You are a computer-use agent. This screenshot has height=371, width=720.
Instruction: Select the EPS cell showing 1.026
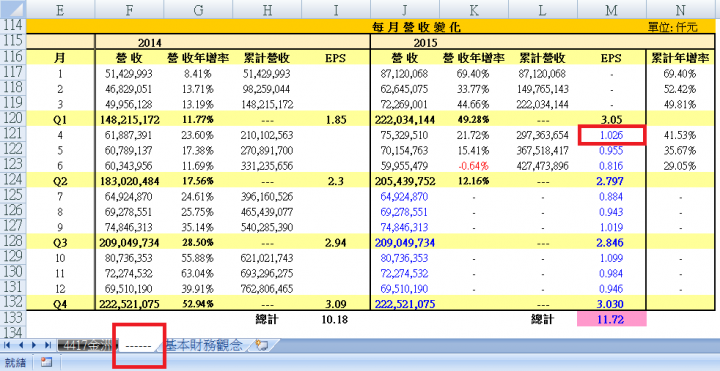(611, 135)
